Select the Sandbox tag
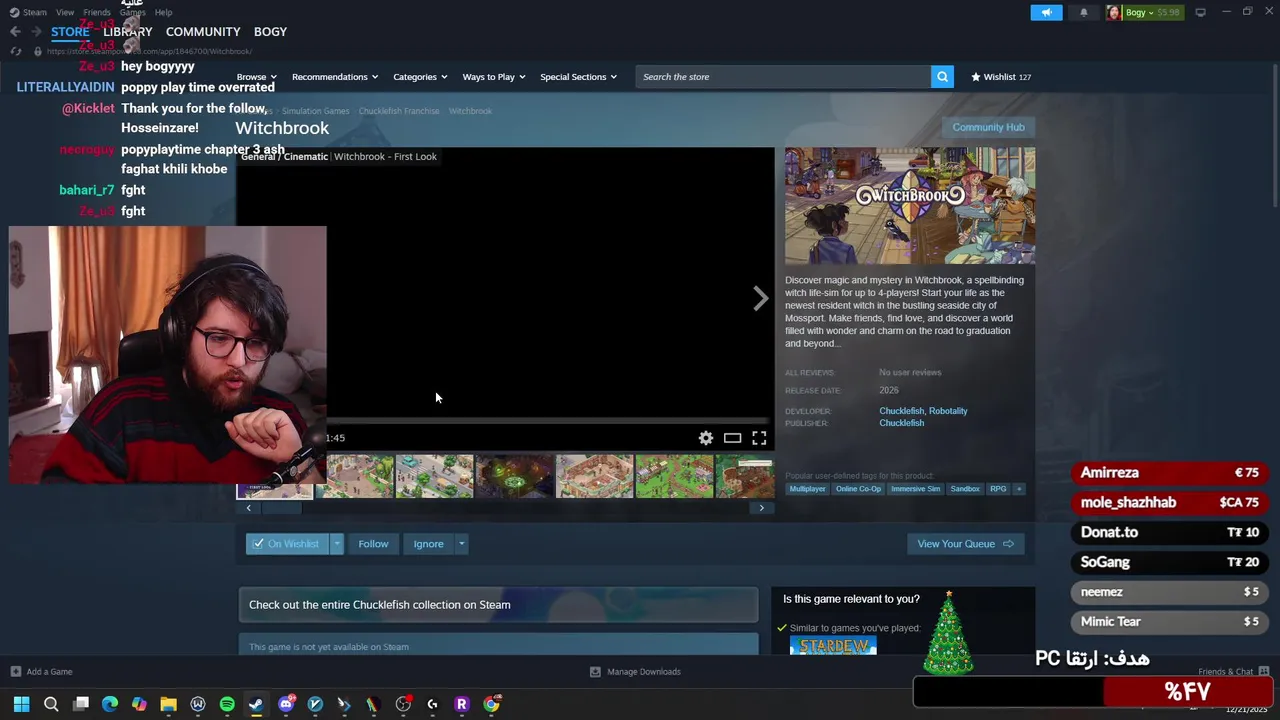The image size is (1280, 720). coord(965,489)
